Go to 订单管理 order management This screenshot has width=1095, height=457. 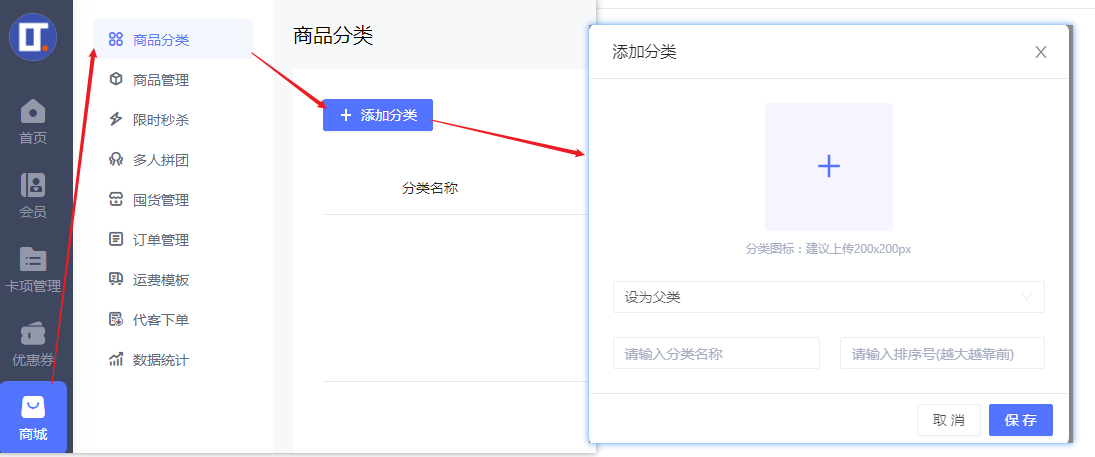[x=160, y=240]
